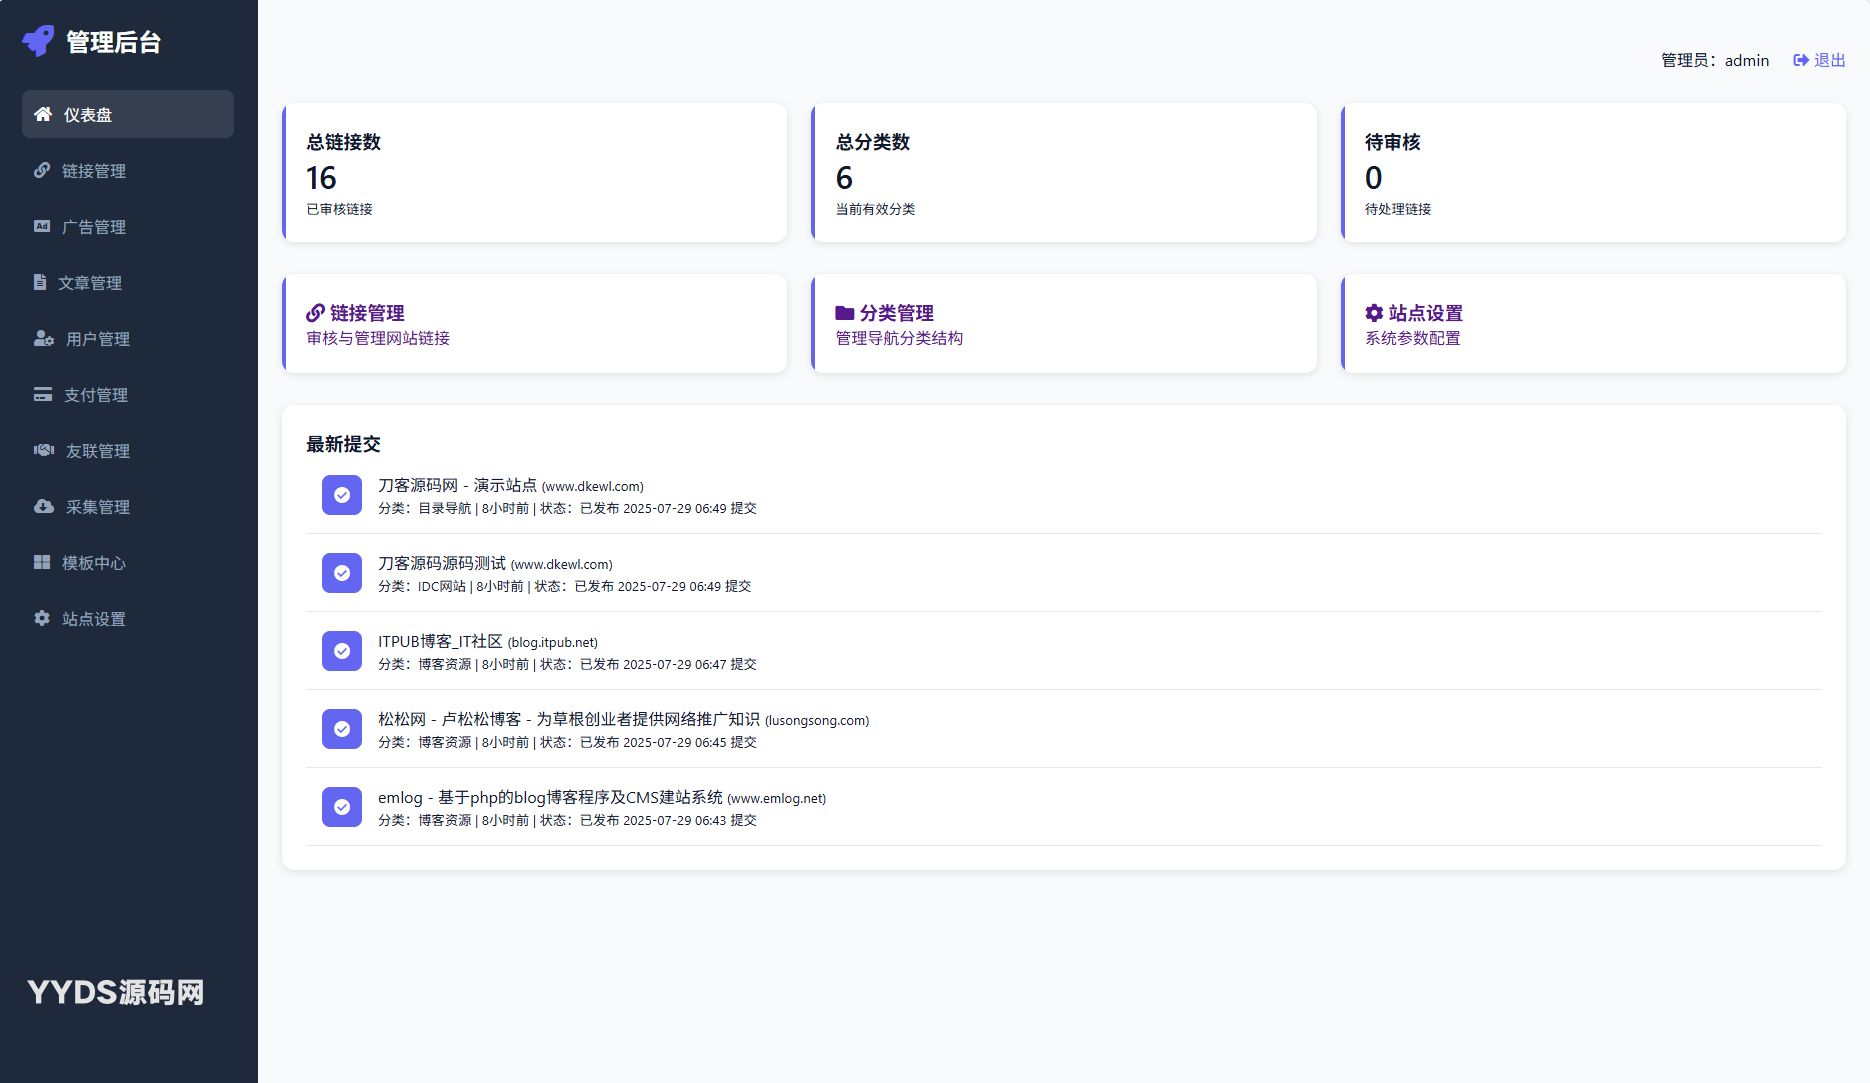This screenshot has width=1870, height=1083.
Task: Click the grid icon beside 模板中心
Action: point(42,562)
